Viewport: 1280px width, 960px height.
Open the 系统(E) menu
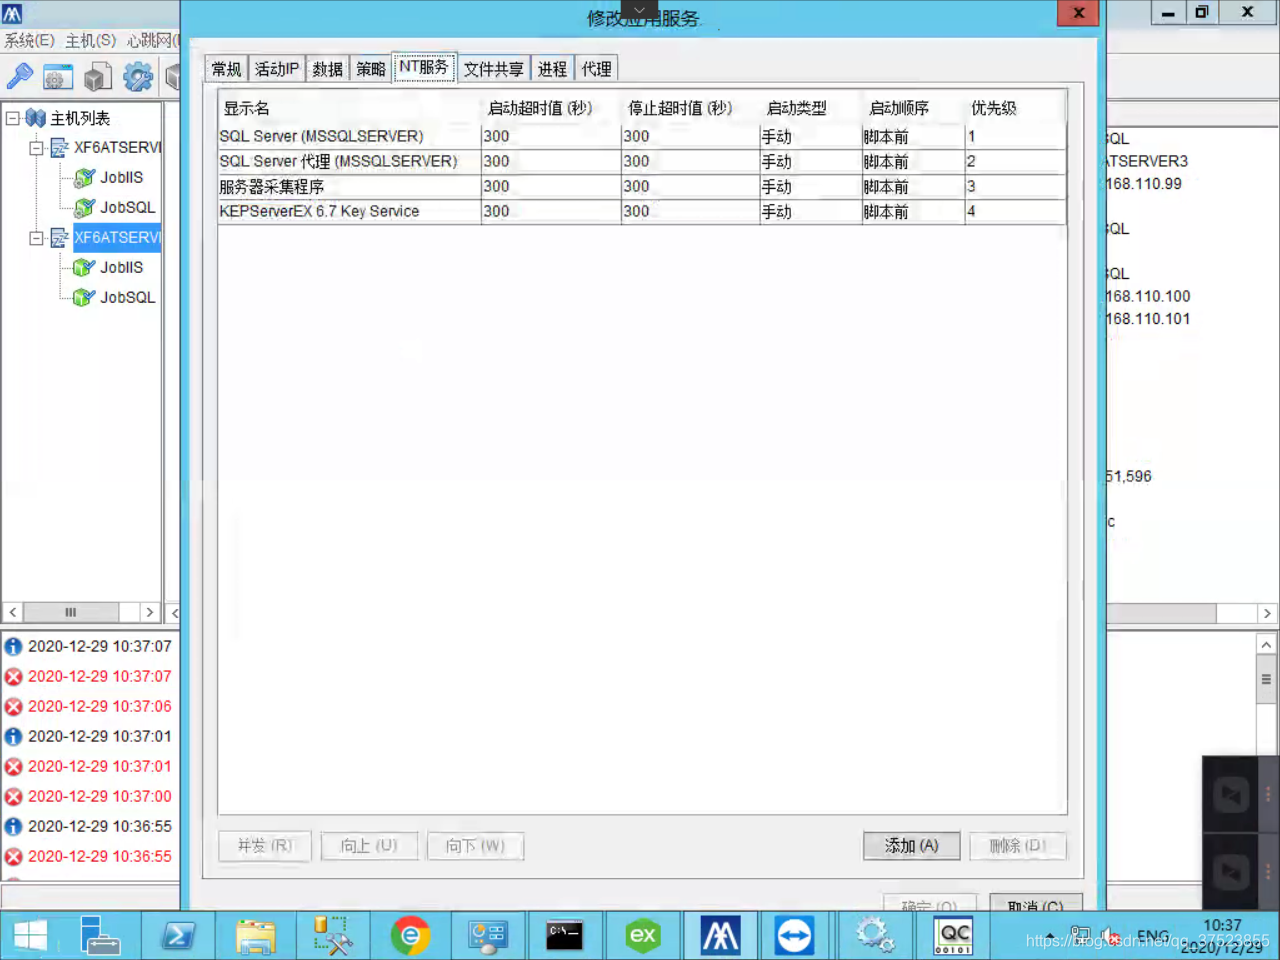pos(29,40)
